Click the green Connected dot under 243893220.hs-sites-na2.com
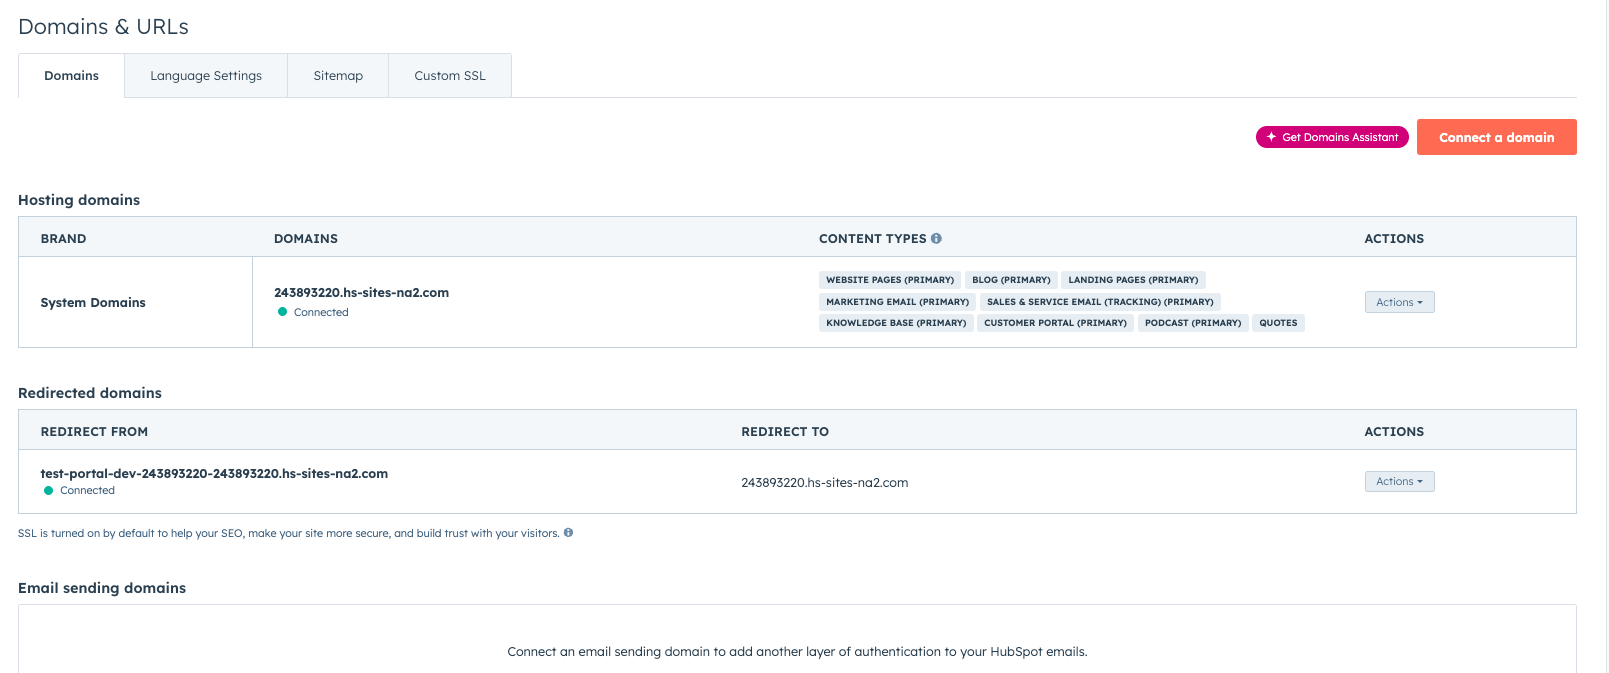Viewport: 1609px width, 673px height. tap(282, 313)
